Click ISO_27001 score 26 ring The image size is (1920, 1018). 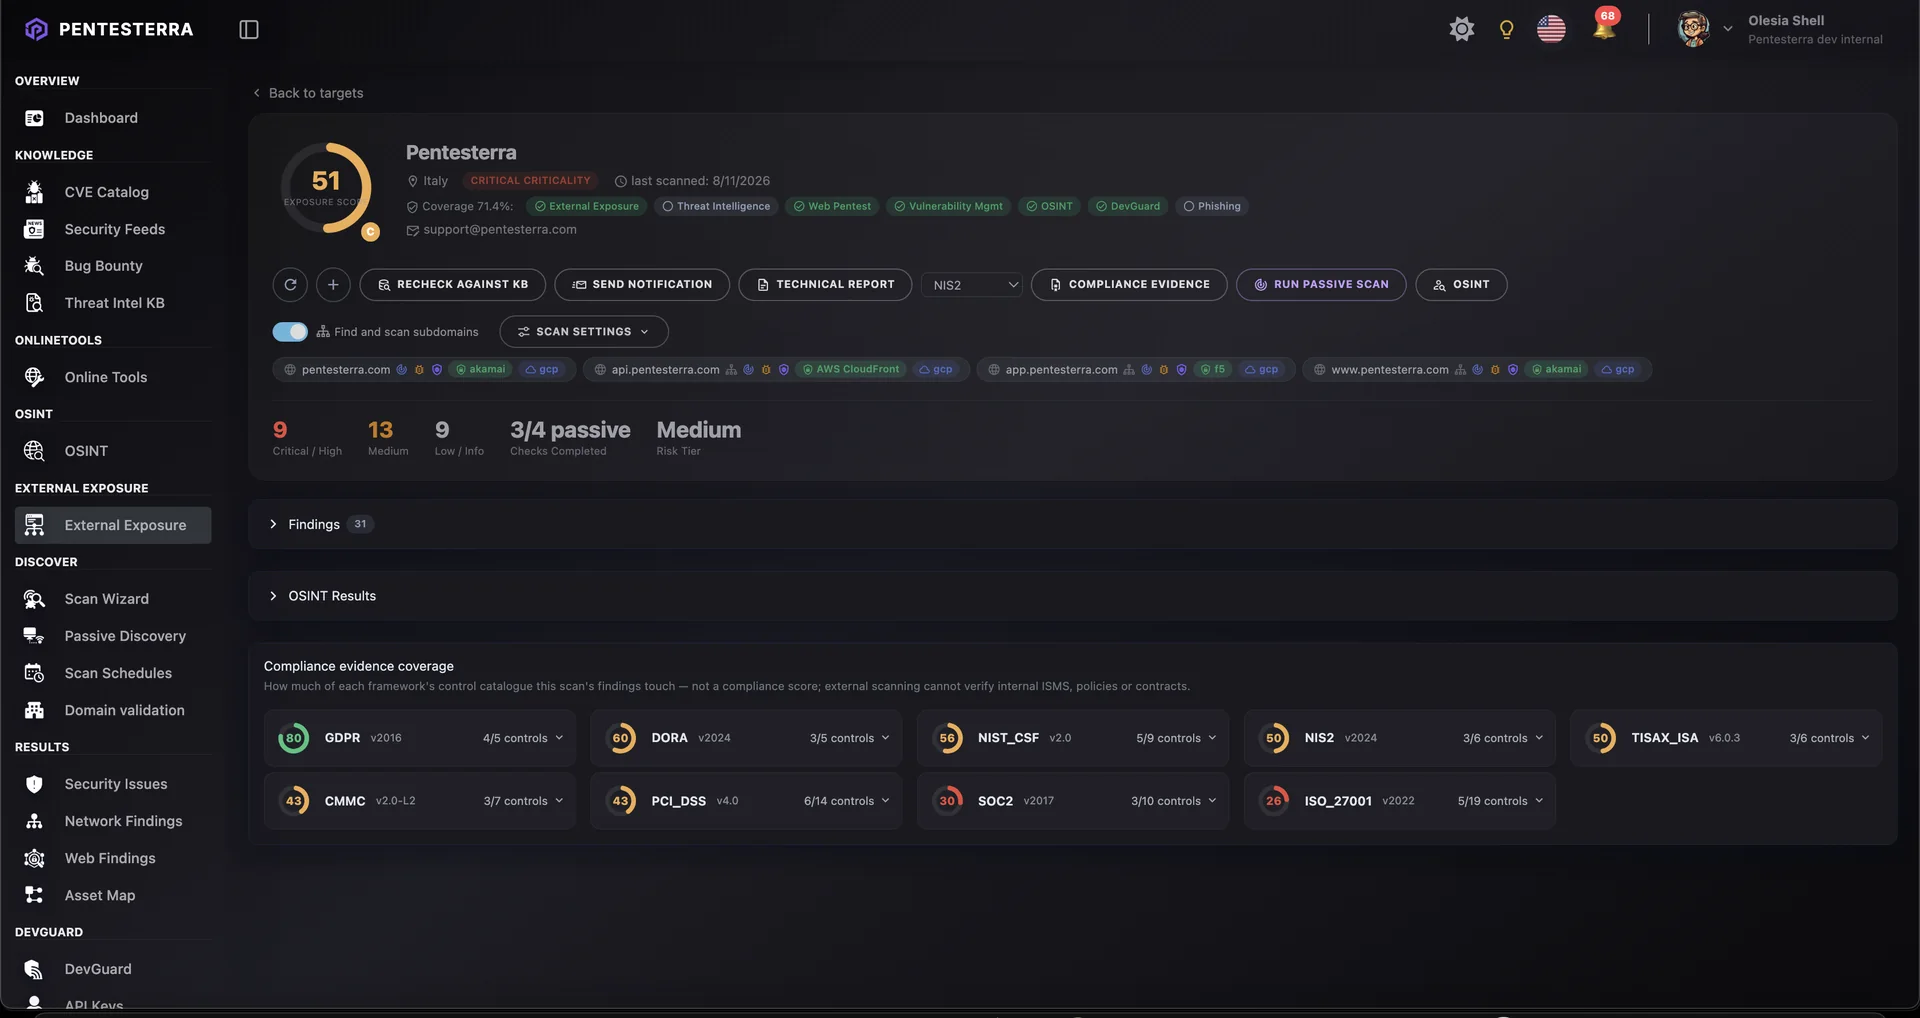[x=1273, y=801]
